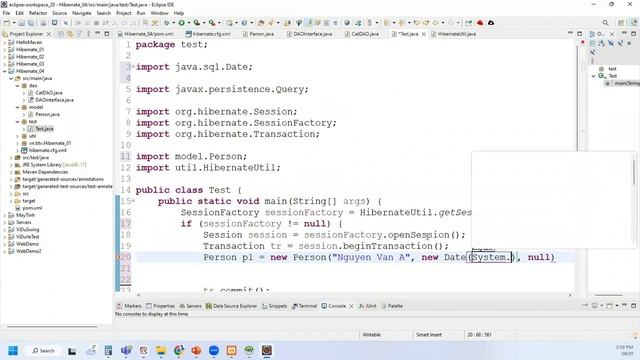Screen dimensions: 640x360
Task: Select JRE System Library in Project Explorer
Action: click(x=54, y=165)
